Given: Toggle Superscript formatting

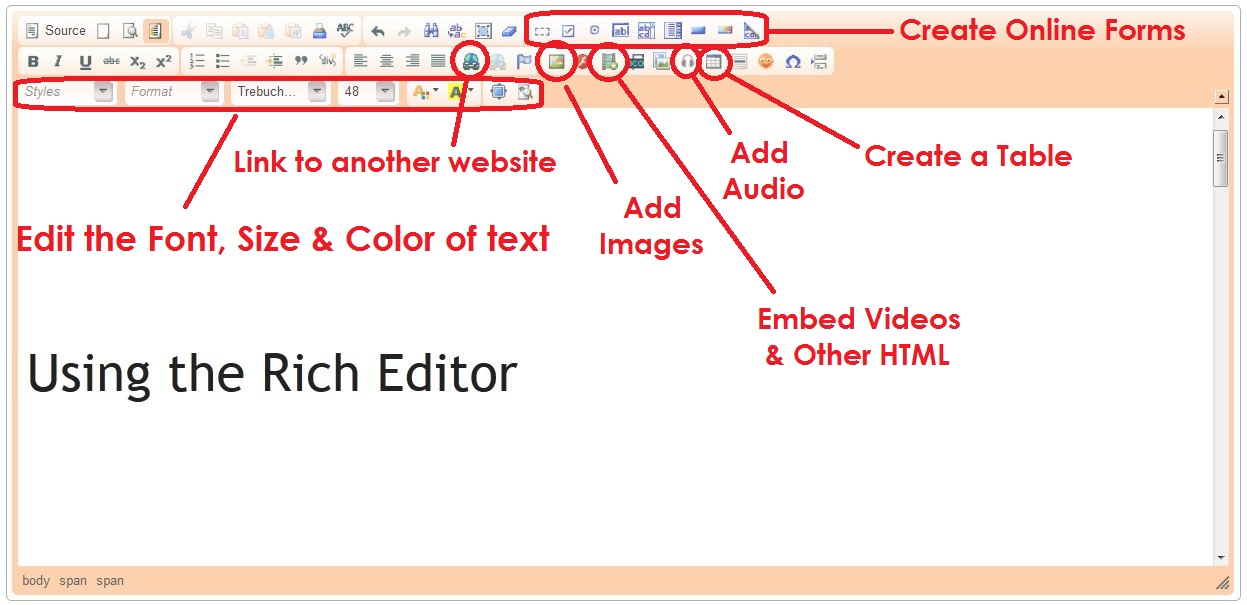Looking at the screenshot, I should [x=164, y=61].
